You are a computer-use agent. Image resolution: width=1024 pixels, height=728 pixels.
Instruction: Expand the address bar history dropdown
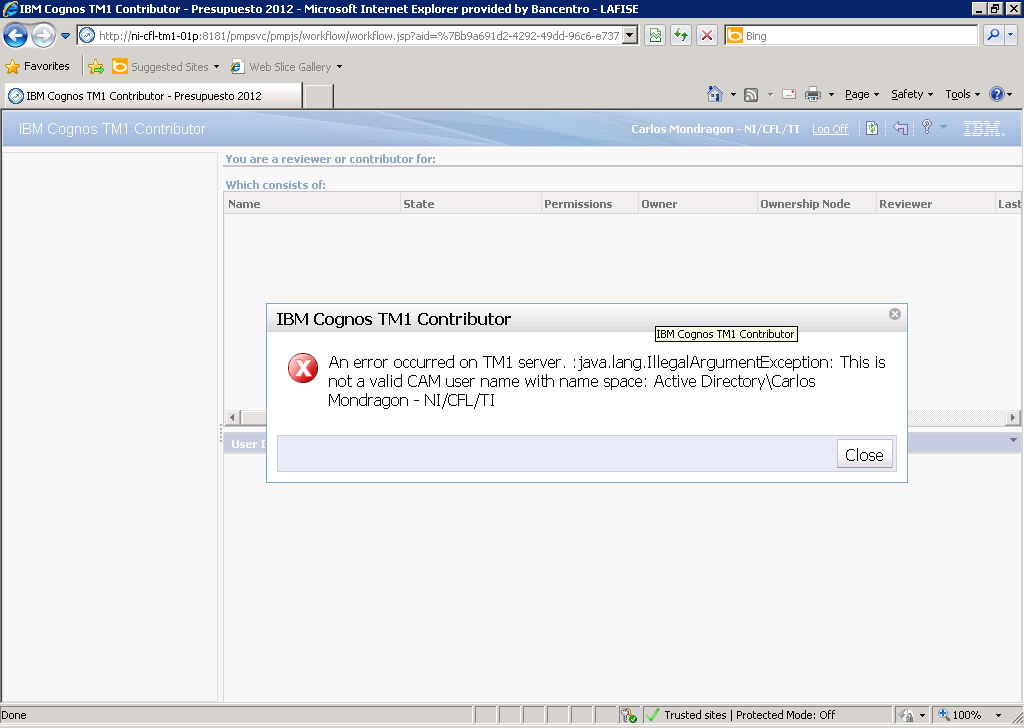630,36
